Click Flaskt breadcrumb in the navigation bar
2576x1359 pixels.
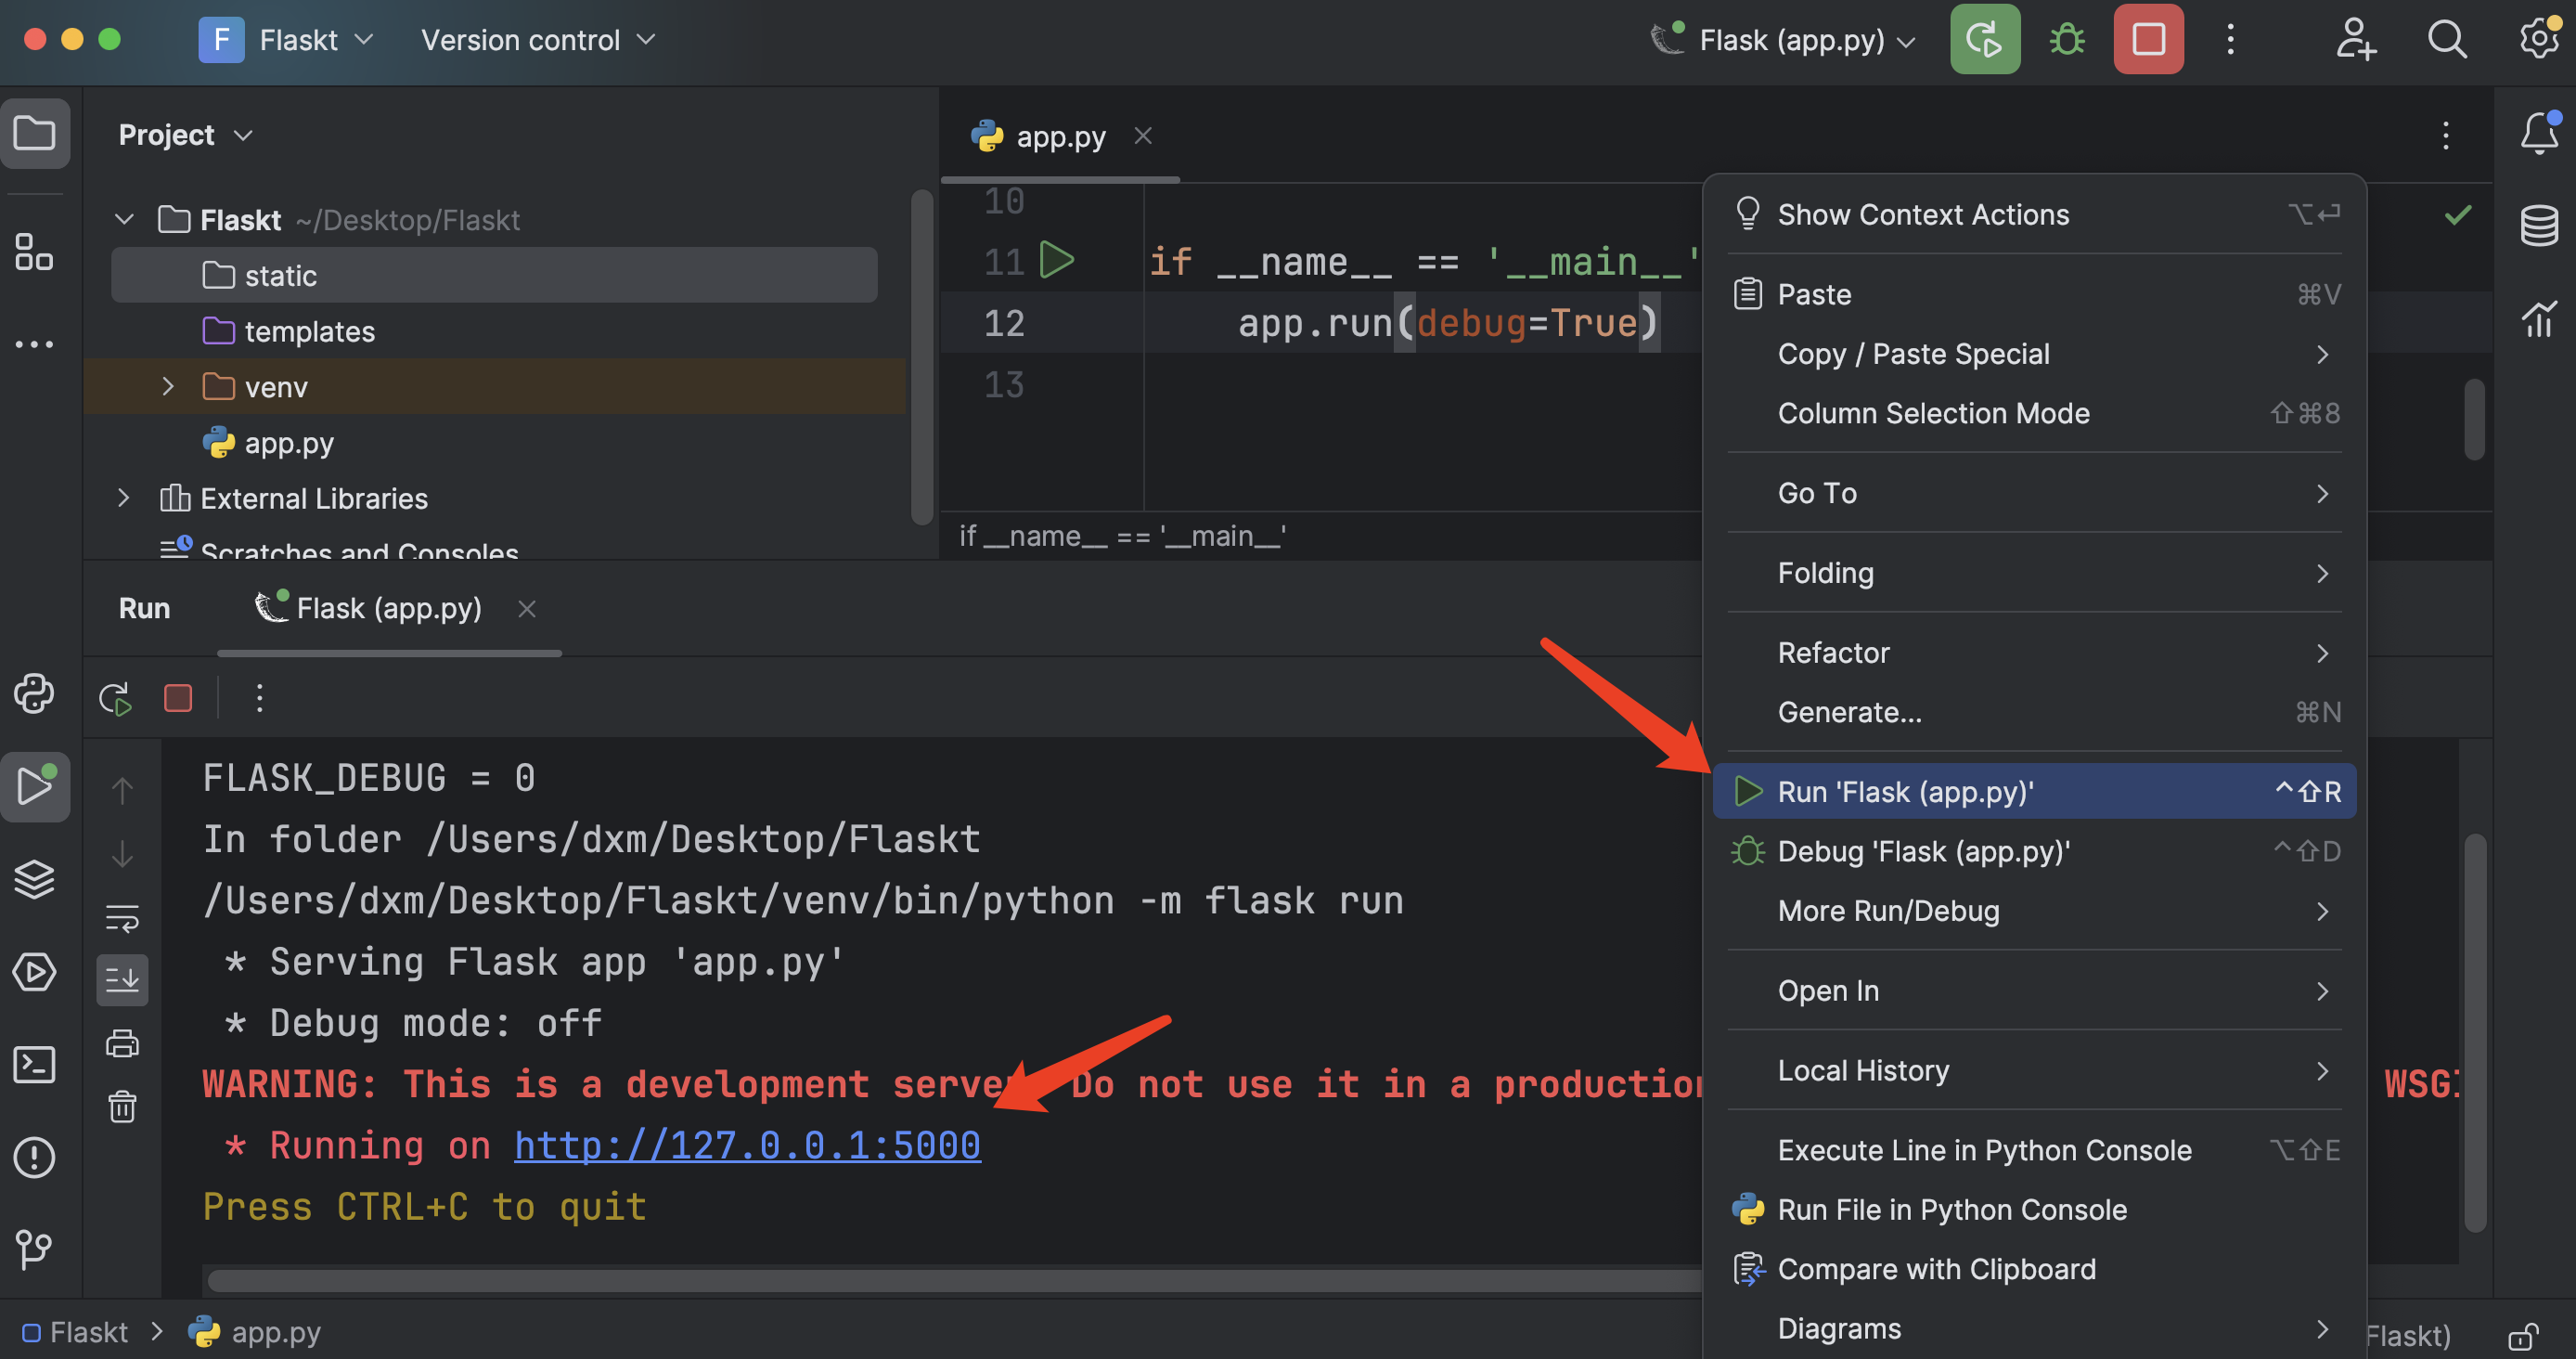[x=76, y=1332]
